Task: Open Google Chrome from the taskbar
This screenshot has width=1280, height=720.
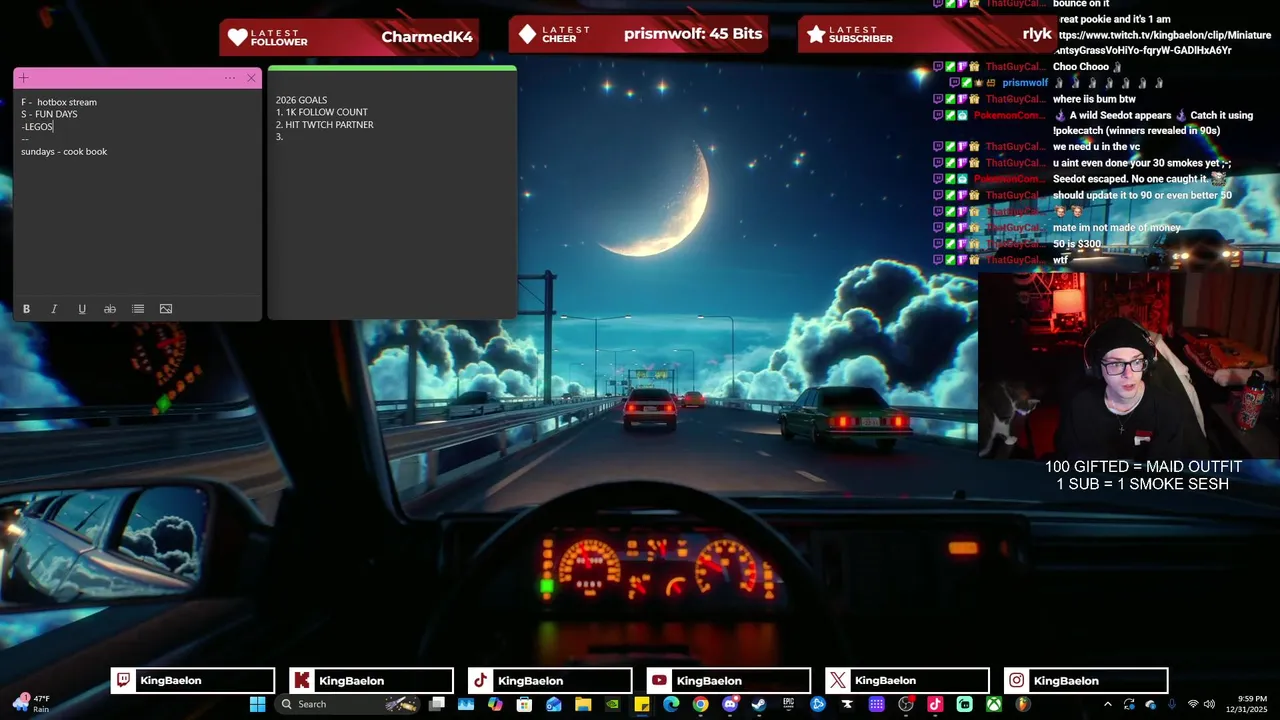Action: (x=700, y=704)
